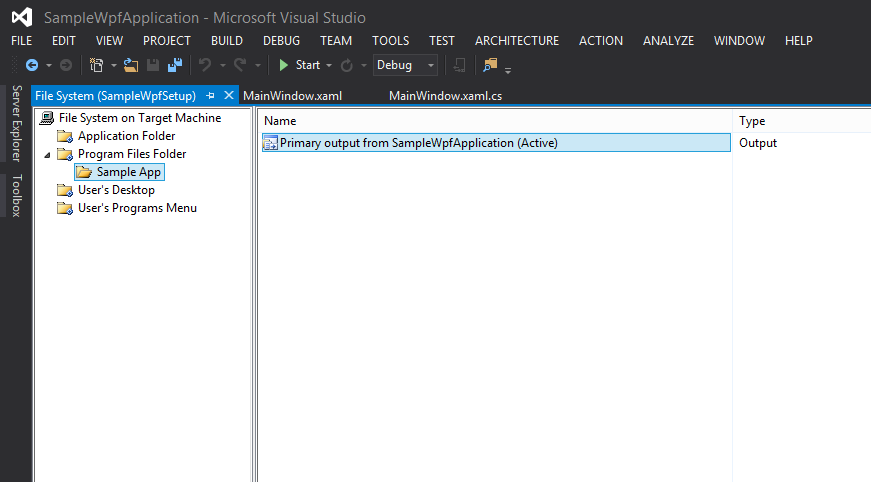871x482 pixels.
Task: Open the DEBUG menu
Action: (282, 41)
